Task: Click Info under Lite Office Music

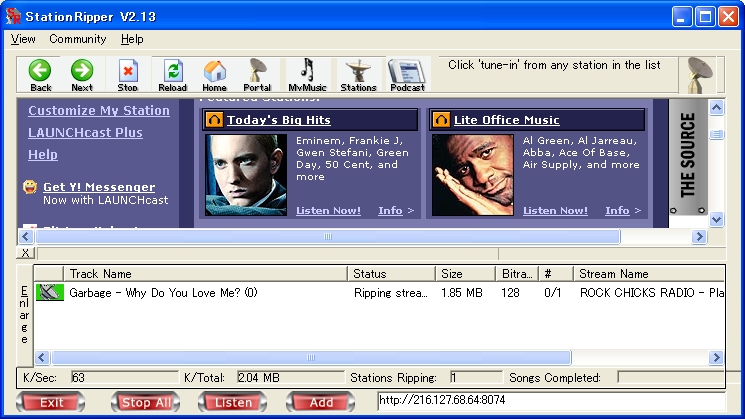Action: click(617, 210)
